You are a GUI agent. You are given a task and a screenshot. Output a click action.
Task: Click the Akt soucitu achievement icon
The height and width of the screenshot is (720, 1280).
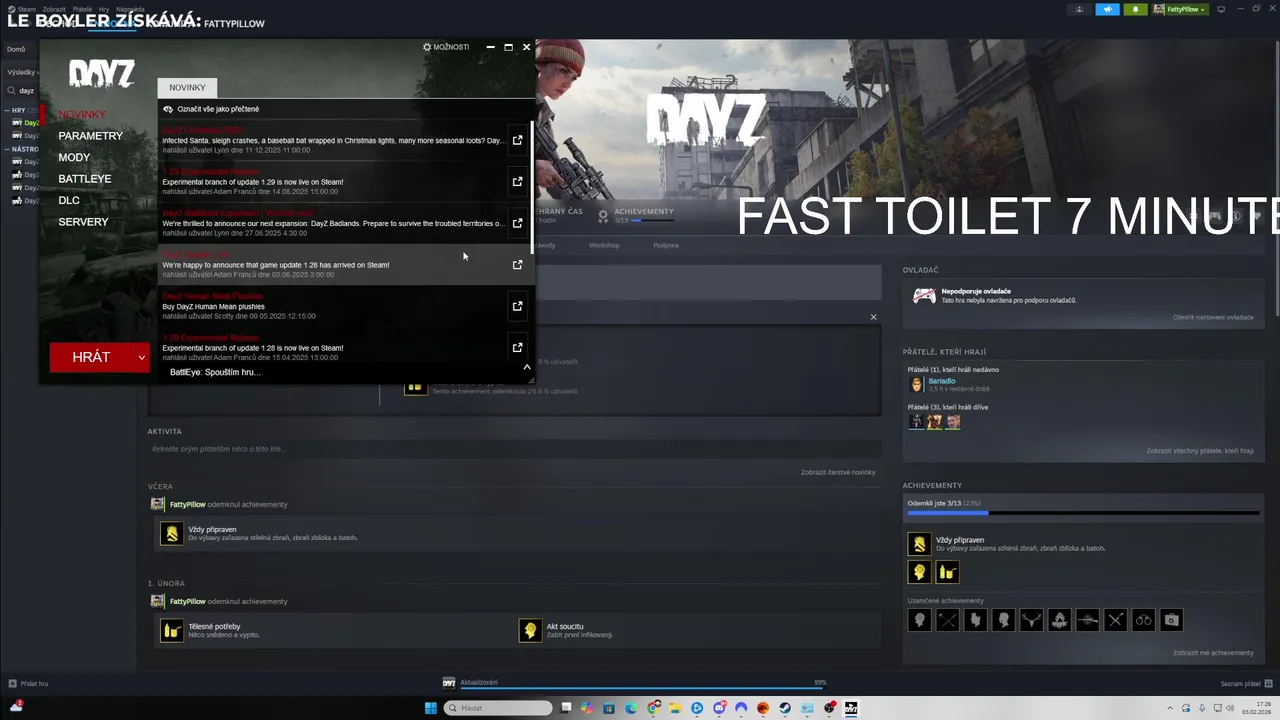pyautogui.click(x=530, y=630)
